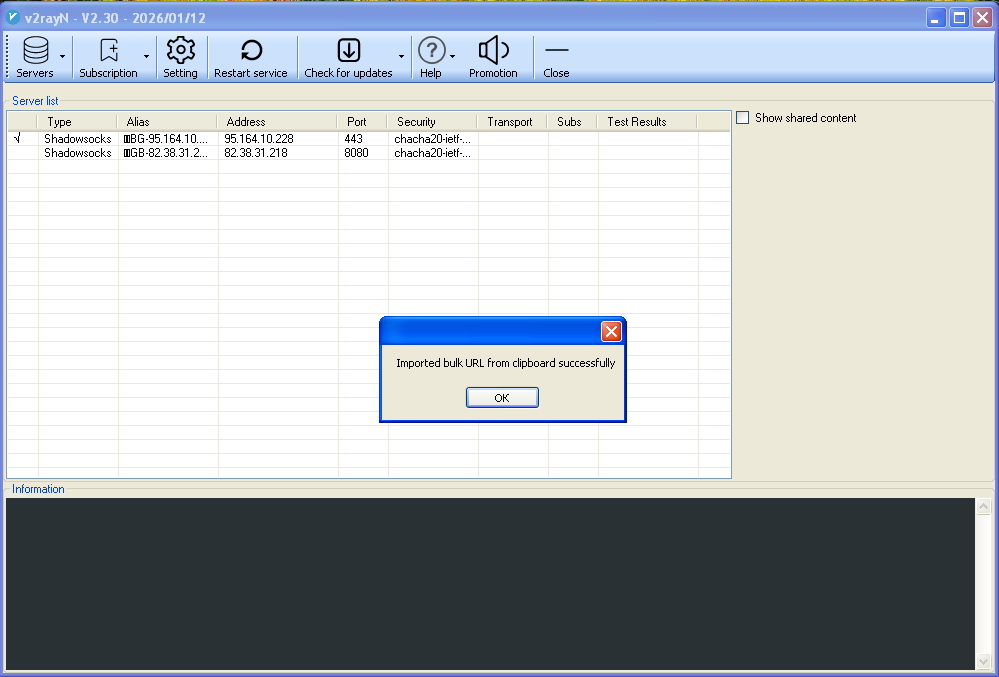Maximize the v2rayN window
The width and height of the screenshot is (999, 677).
click(x=959, y=18)
